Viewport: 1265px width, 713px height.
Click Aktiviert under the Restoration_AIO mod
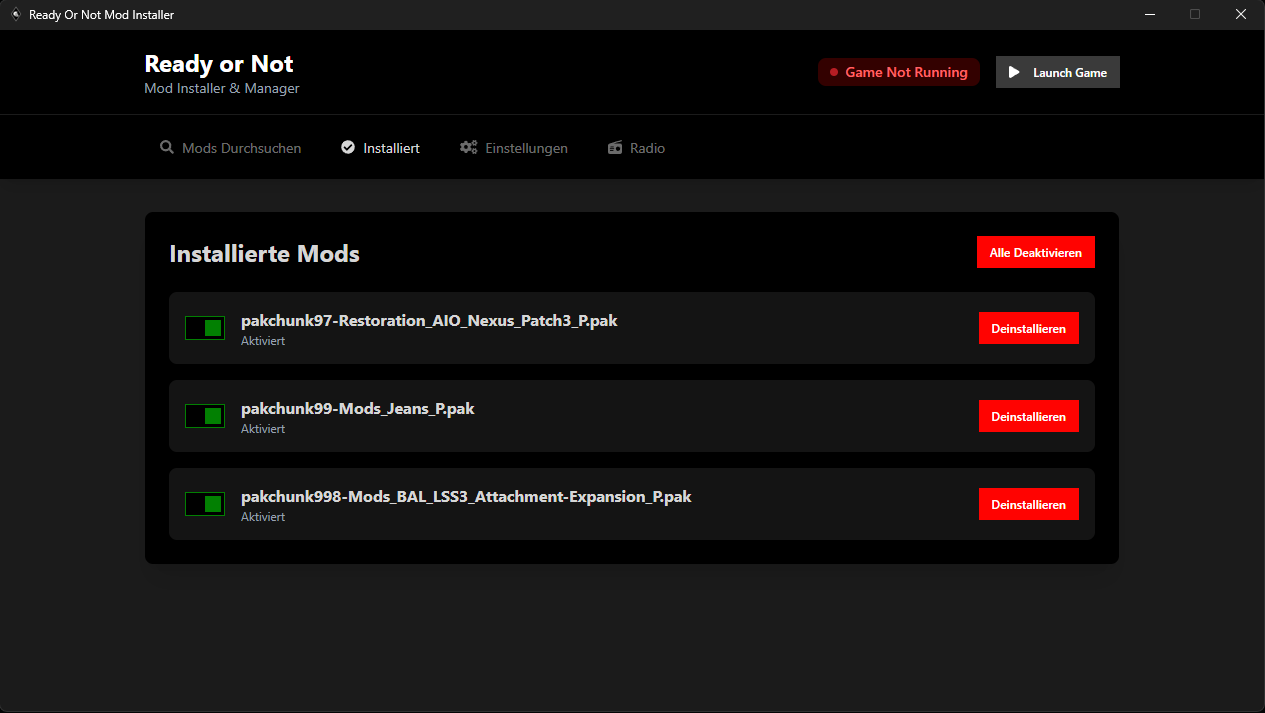263,341
